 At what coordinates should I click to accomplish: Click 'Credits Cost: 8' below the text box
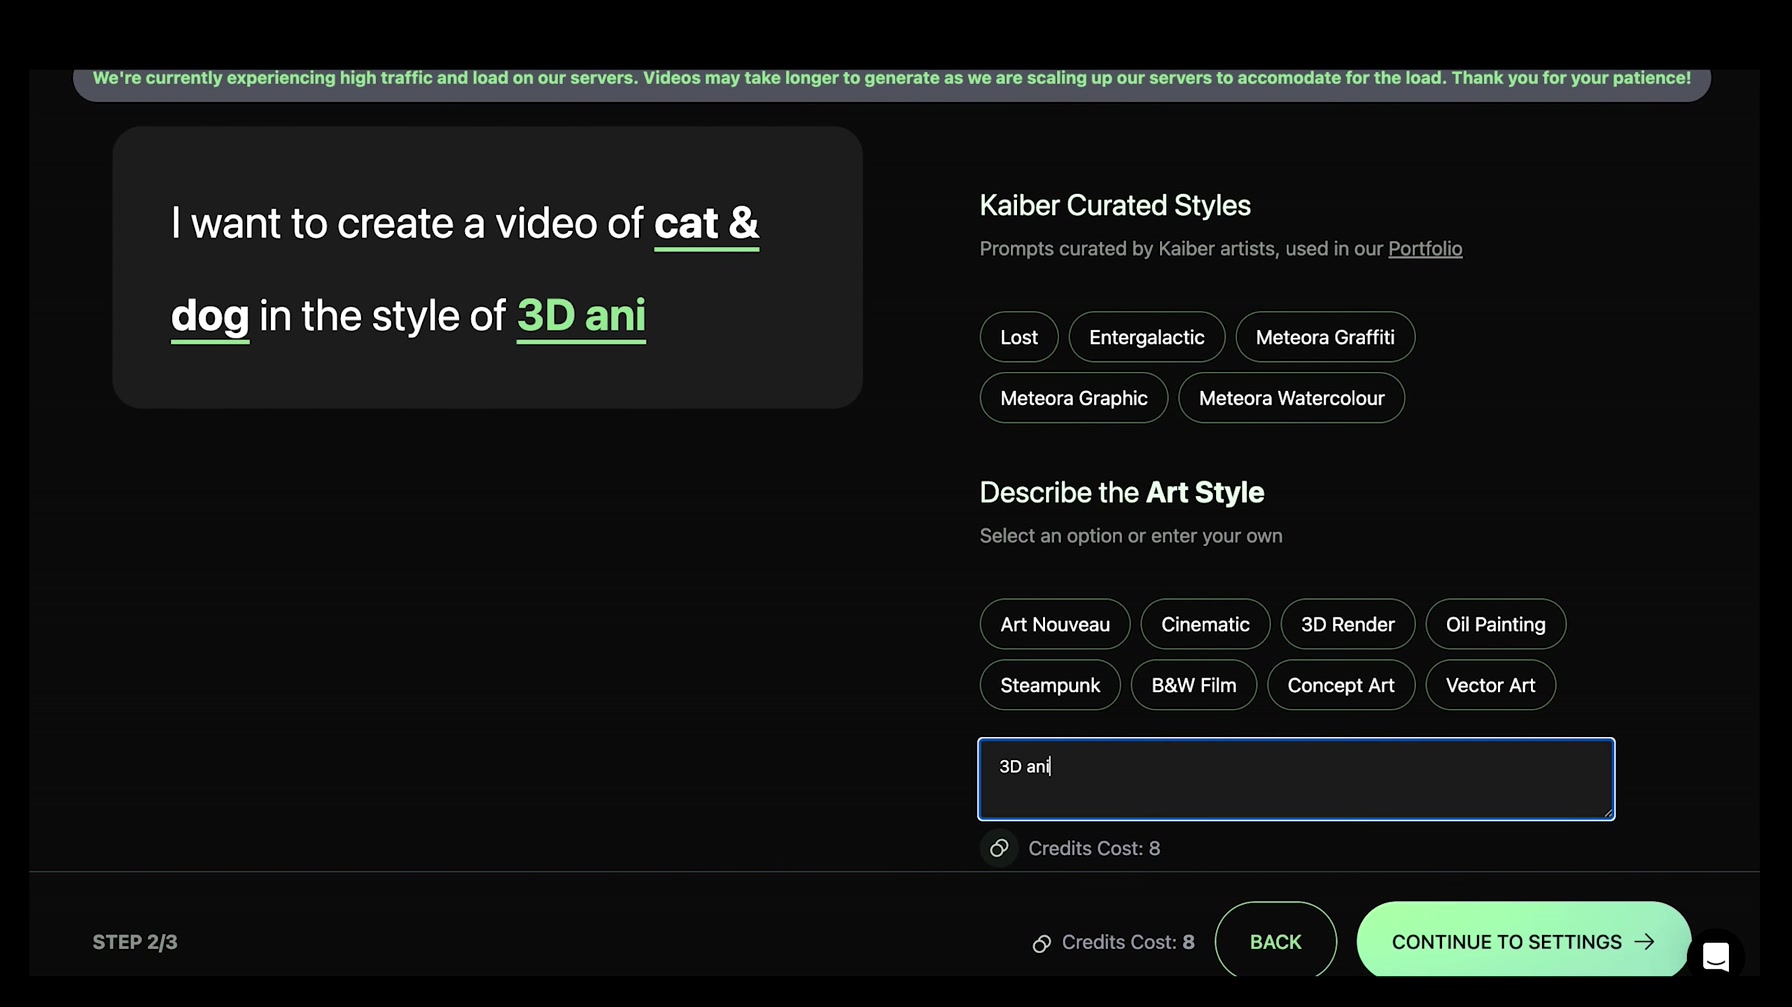click(x=1094, y=848)
